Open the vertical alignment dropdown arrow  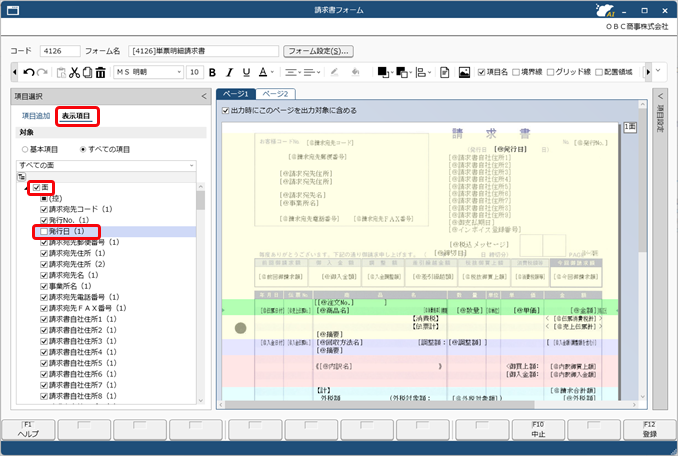[318, 72]
